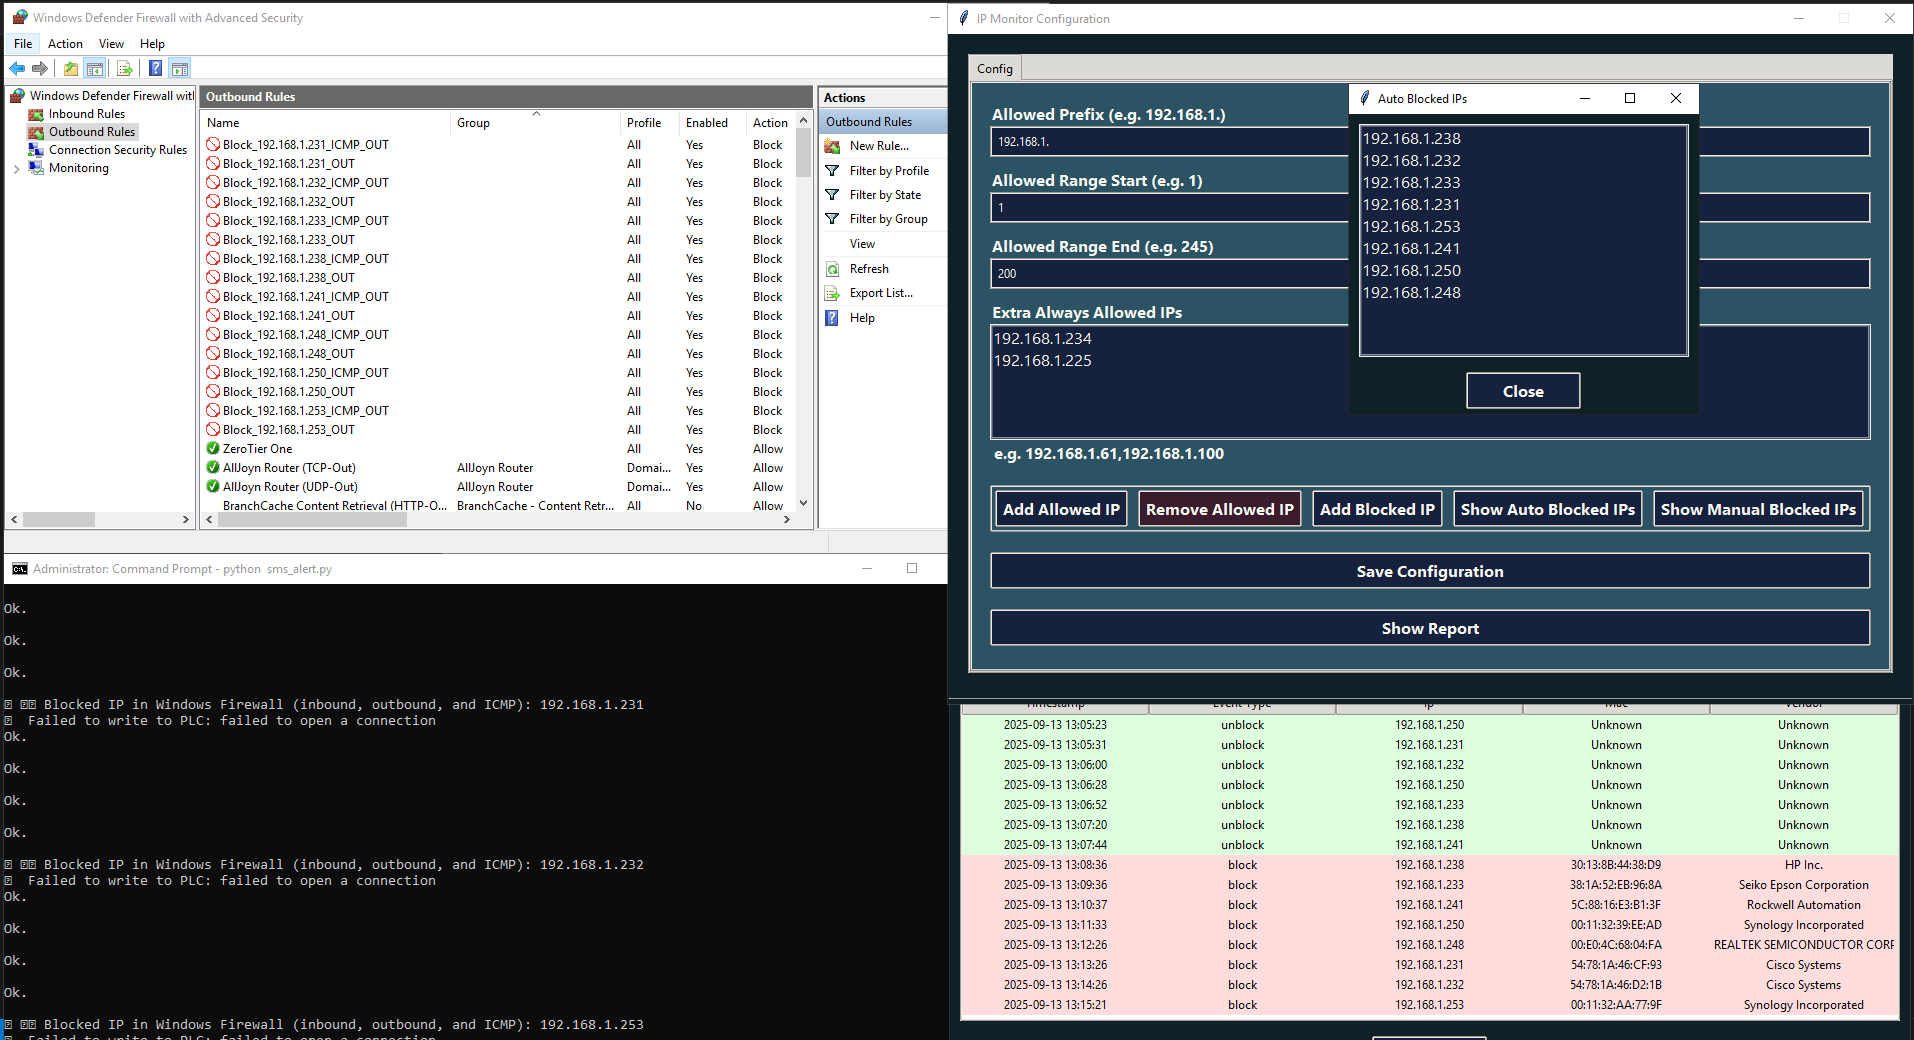Click the Refresh icon in Actions pane
Viewport: 1914px width, 1040px height.
tap(832, 269)
